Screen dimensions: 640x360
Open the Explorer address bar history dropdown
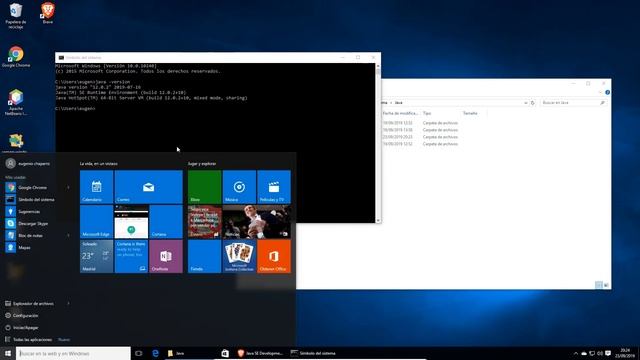[525, 103]
